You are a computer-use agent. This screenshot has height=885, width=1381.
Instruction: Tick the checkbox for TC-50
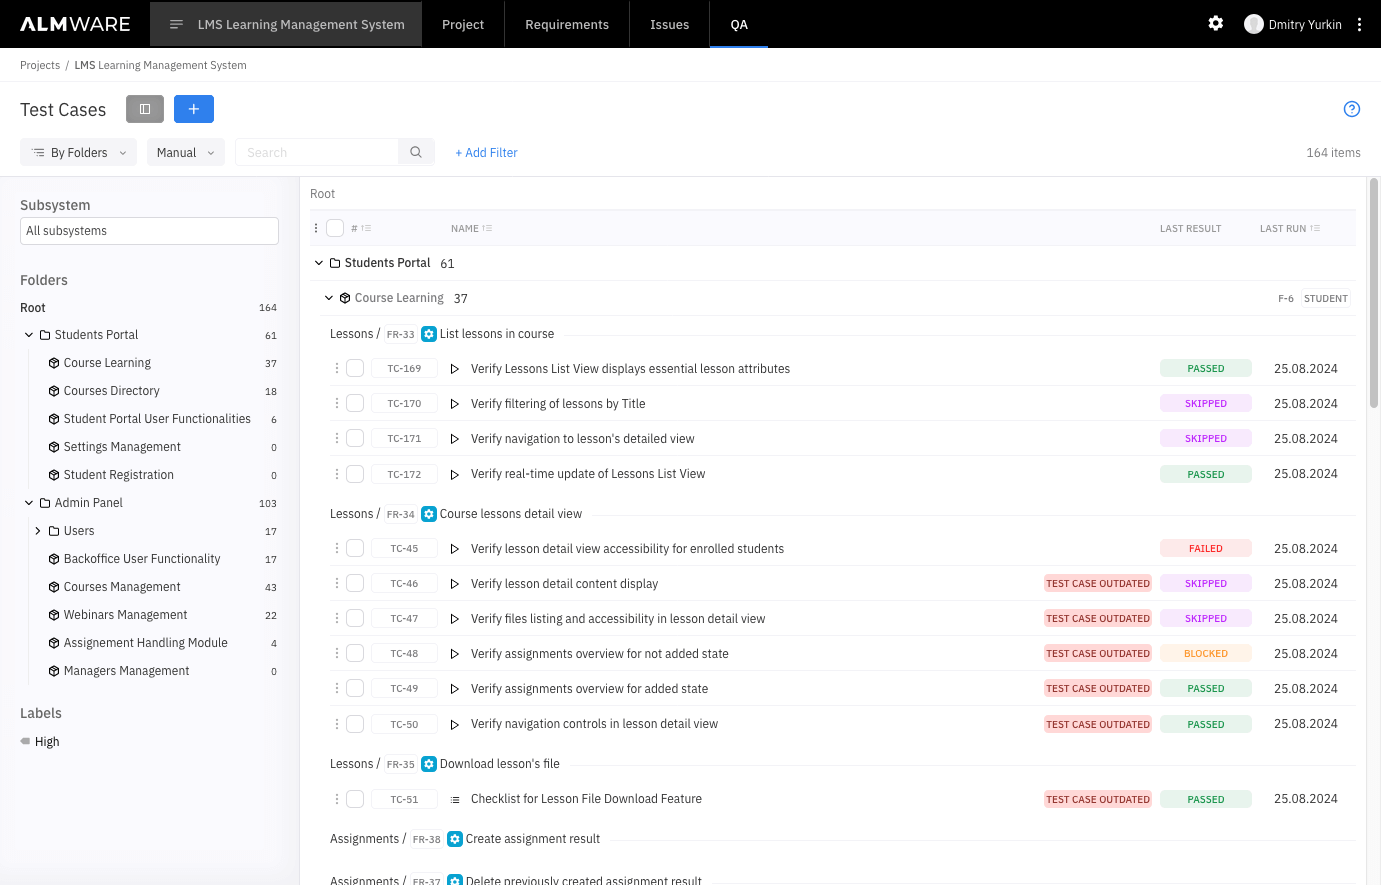coord(355,724)
